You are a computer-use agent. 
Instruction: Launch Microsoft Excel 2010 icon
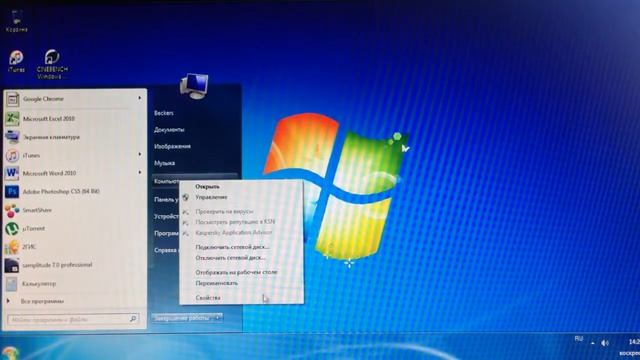click(x=12, y=118)
